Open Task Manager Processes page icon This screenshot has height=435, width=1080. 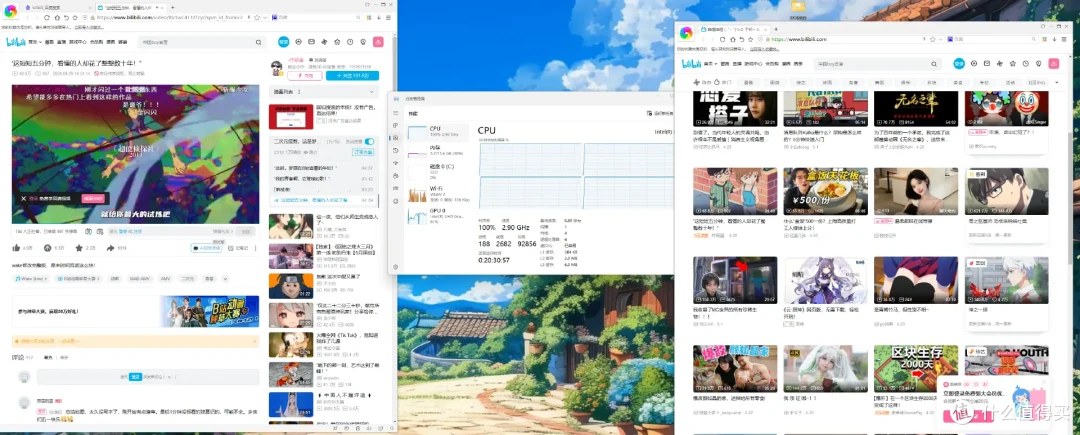click(x=395, y=125)
